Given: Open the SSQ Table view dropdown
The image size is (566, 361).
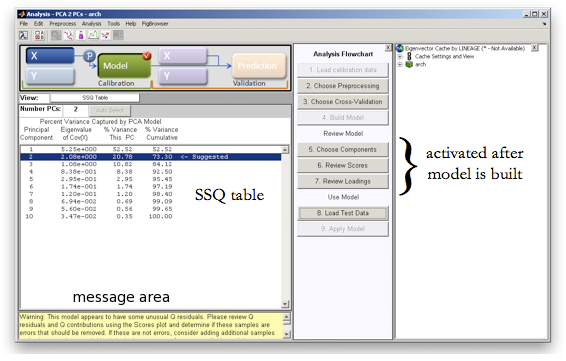Looking at the screenshot, I should 95,98.
